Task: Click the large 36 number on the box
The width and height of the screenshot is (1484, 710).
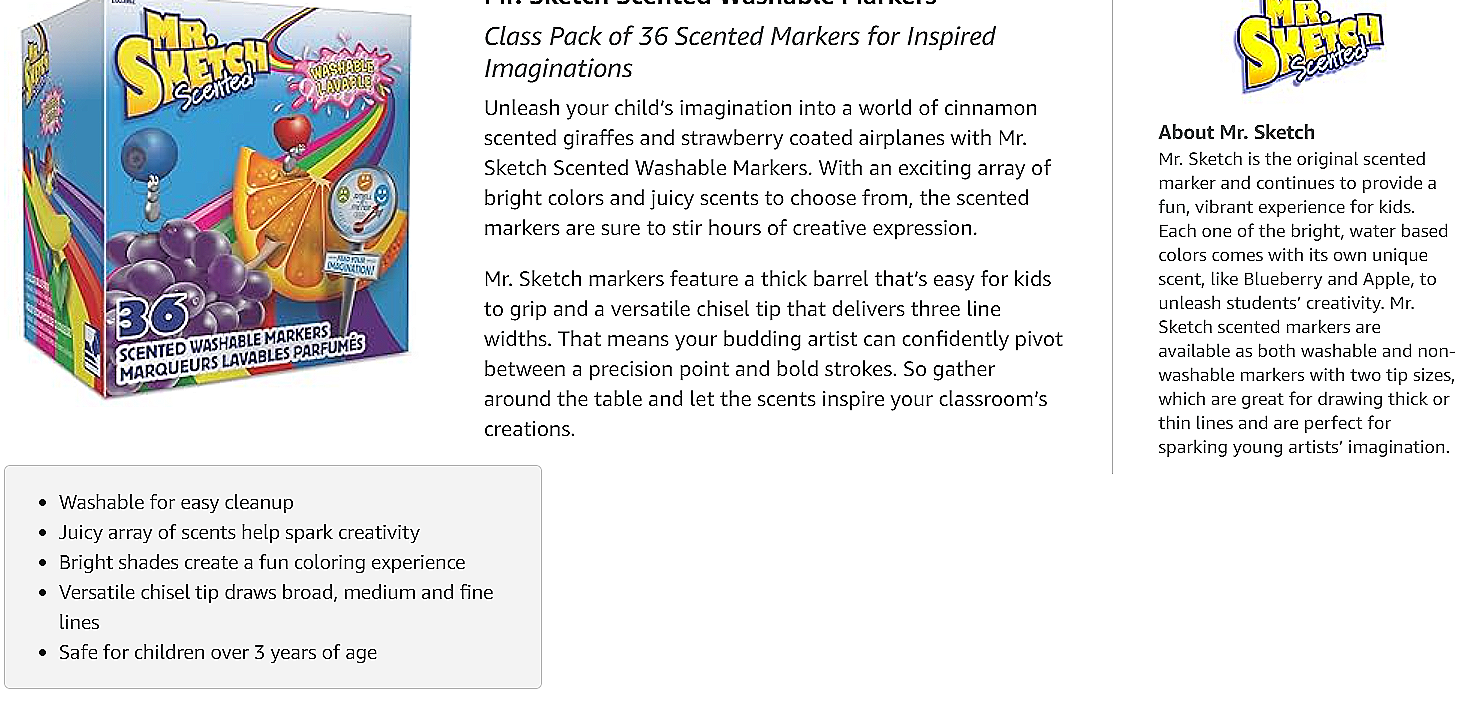Action: pyautogui.click(x=152, y=318)
